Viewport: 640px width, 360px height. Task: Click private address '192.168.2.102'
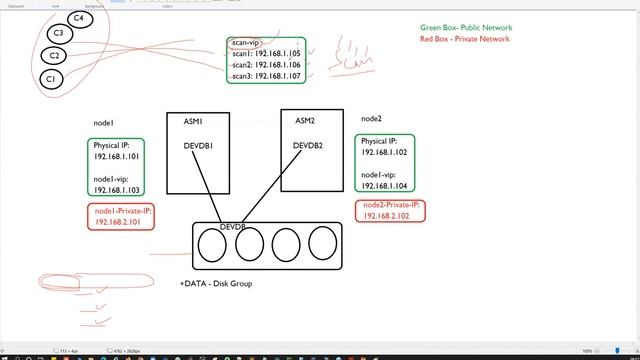386,216
